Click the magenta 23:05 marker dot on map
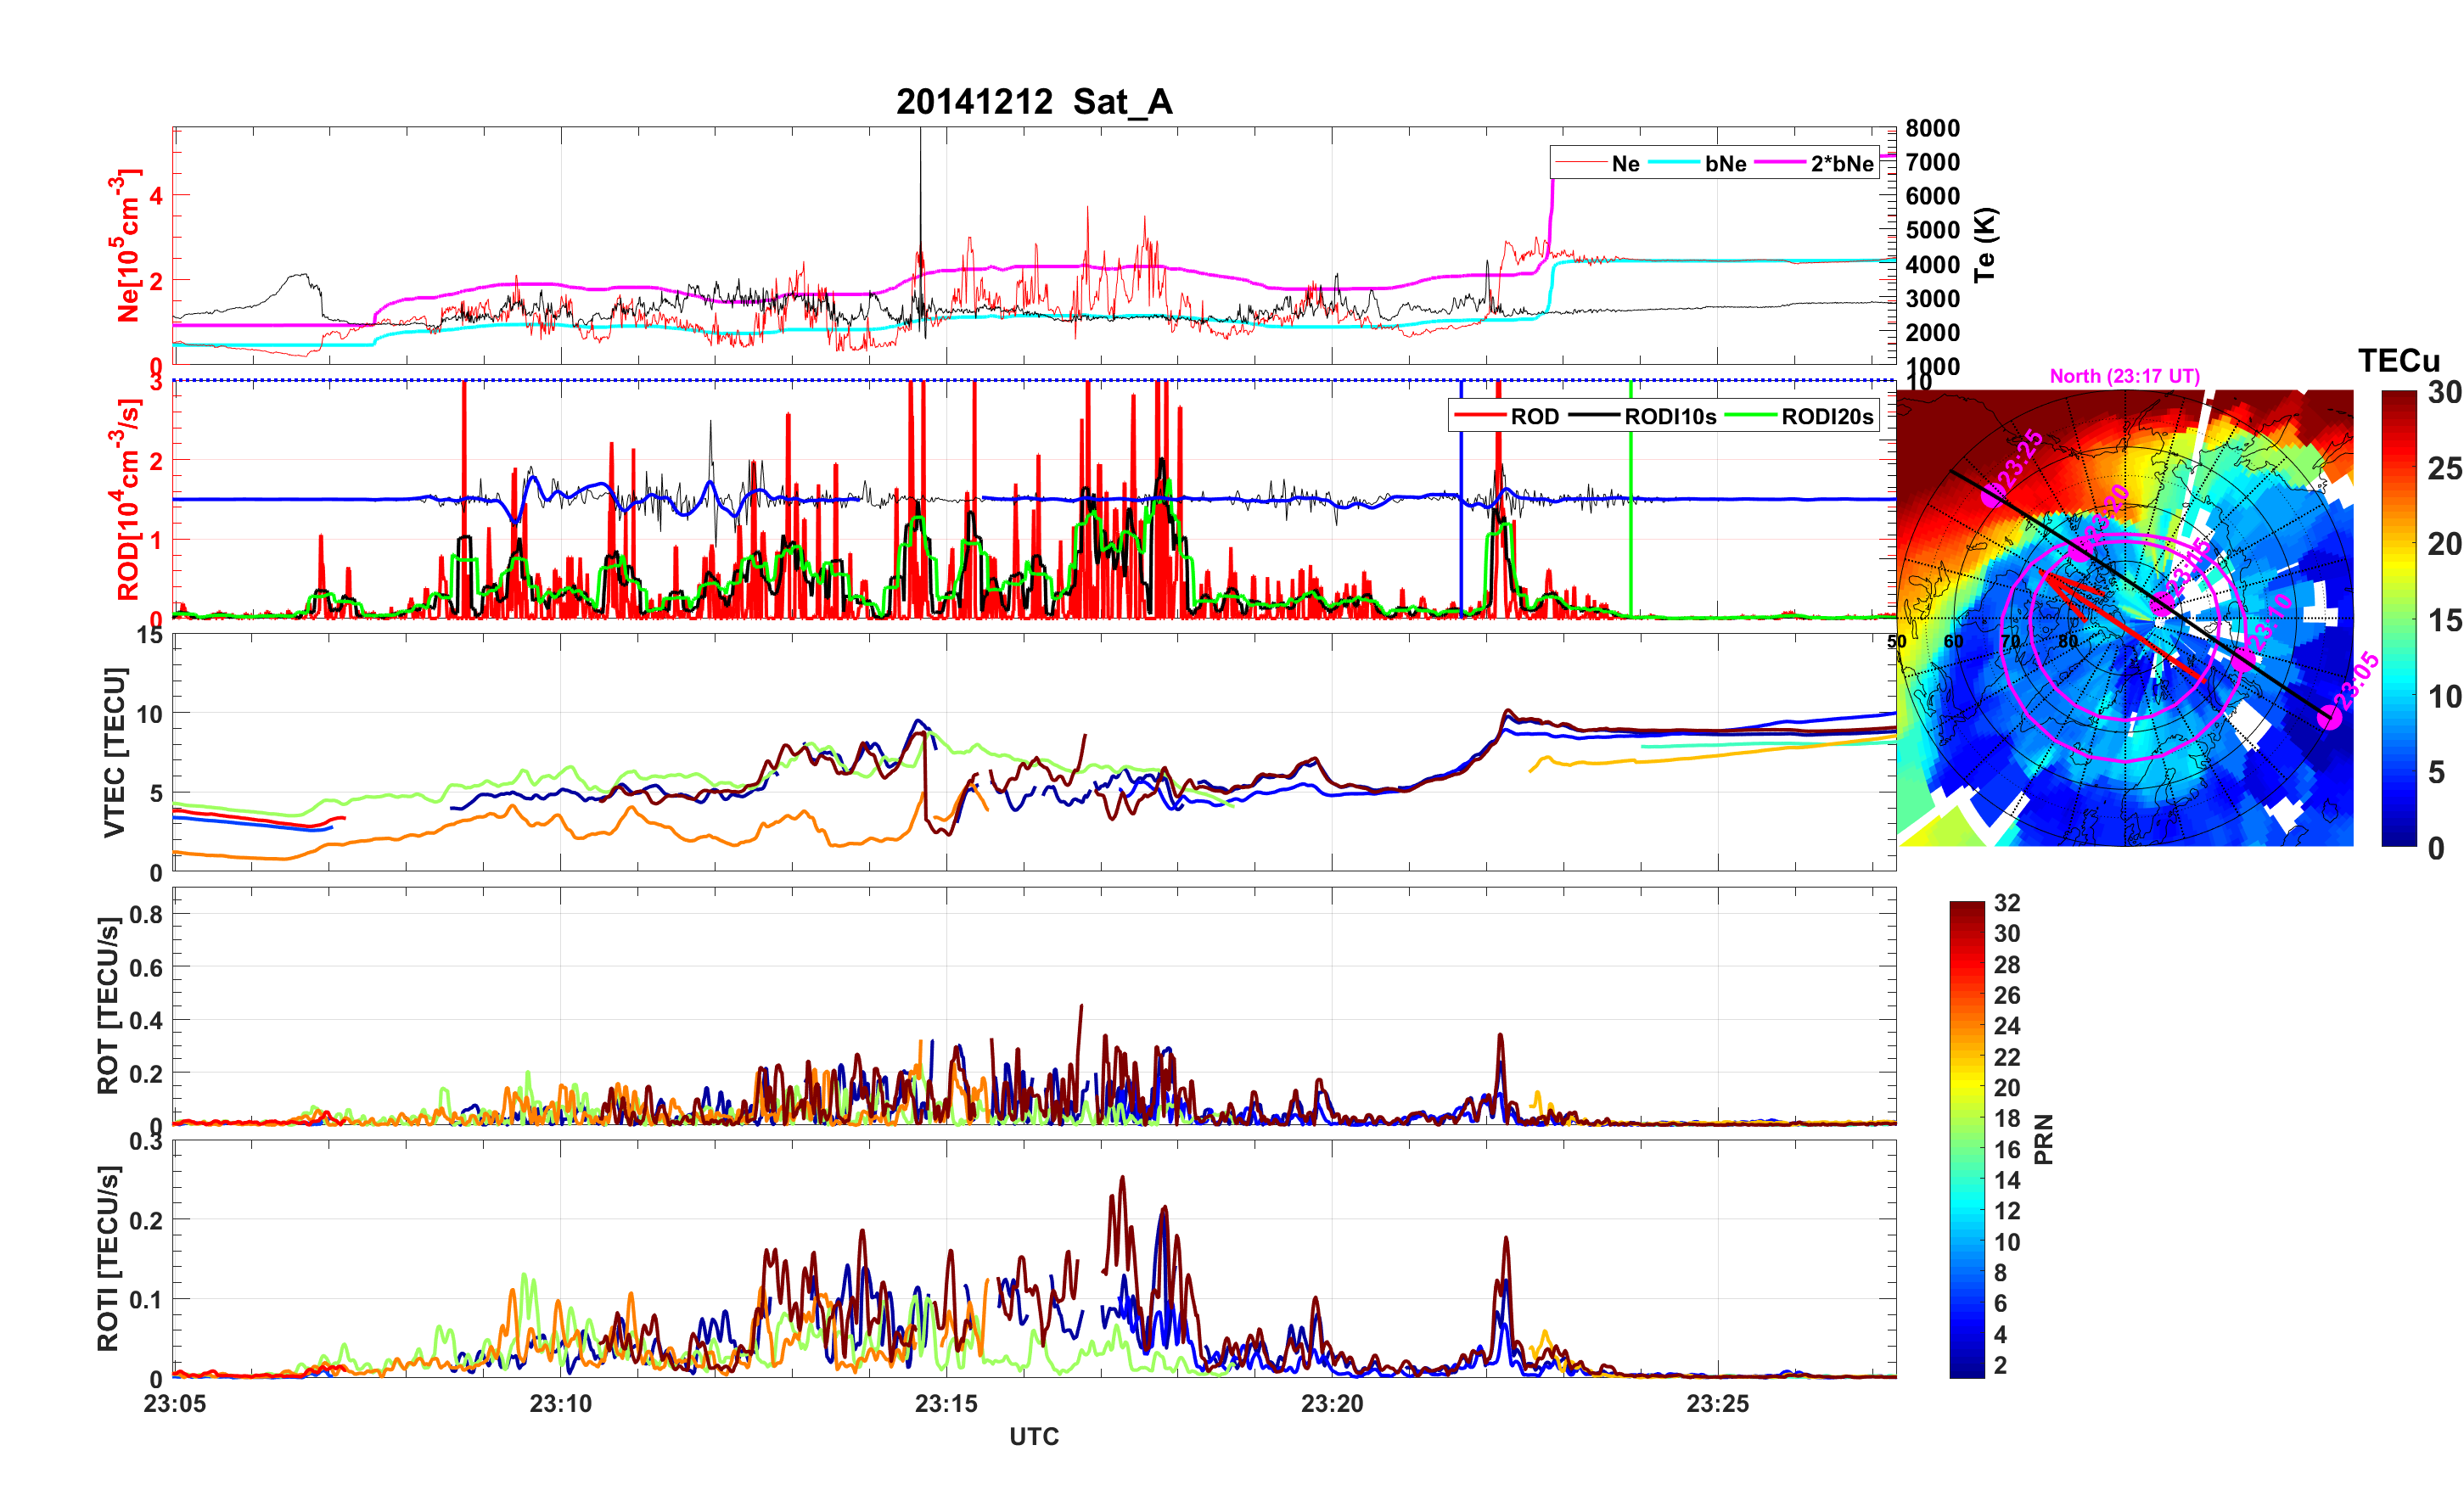This screenshot has width=2464, height=1490. click(2330, 716)
